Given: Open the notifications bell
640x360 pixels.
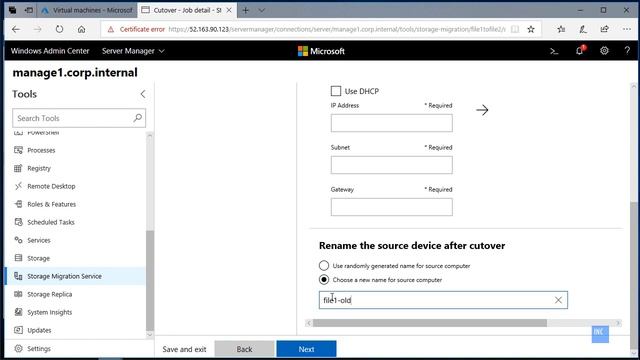Looking at the screenshot, I should coord(580,51).
